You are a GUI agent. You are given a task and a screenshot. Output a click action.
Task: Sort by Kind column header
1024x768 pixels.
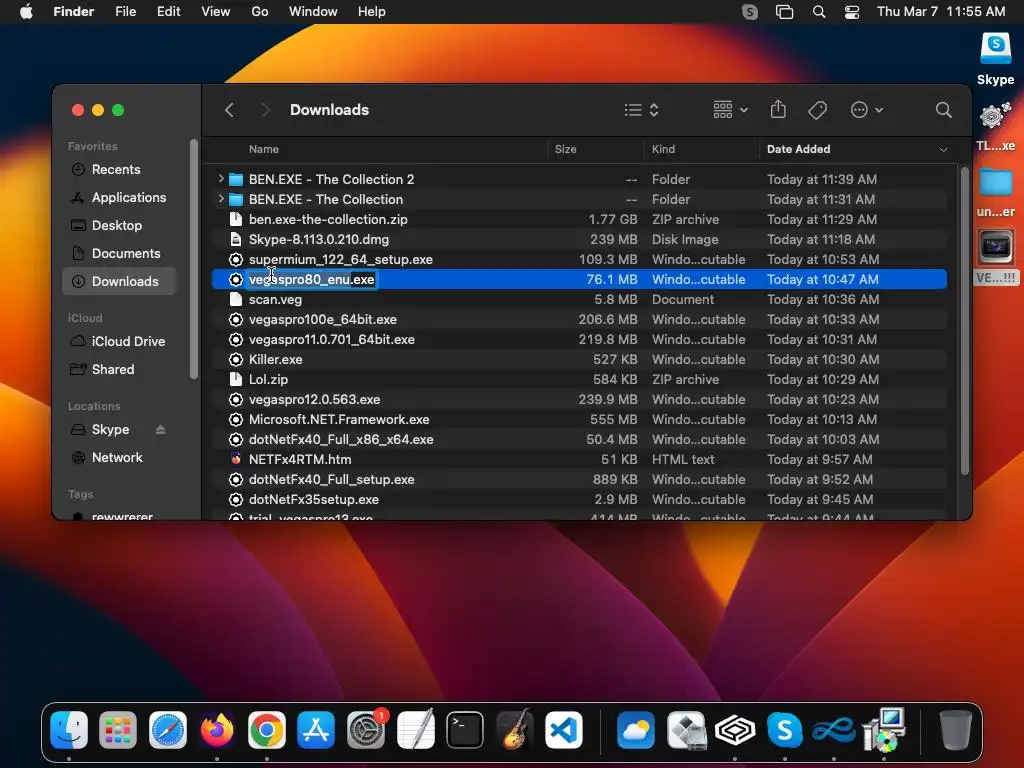663,150
